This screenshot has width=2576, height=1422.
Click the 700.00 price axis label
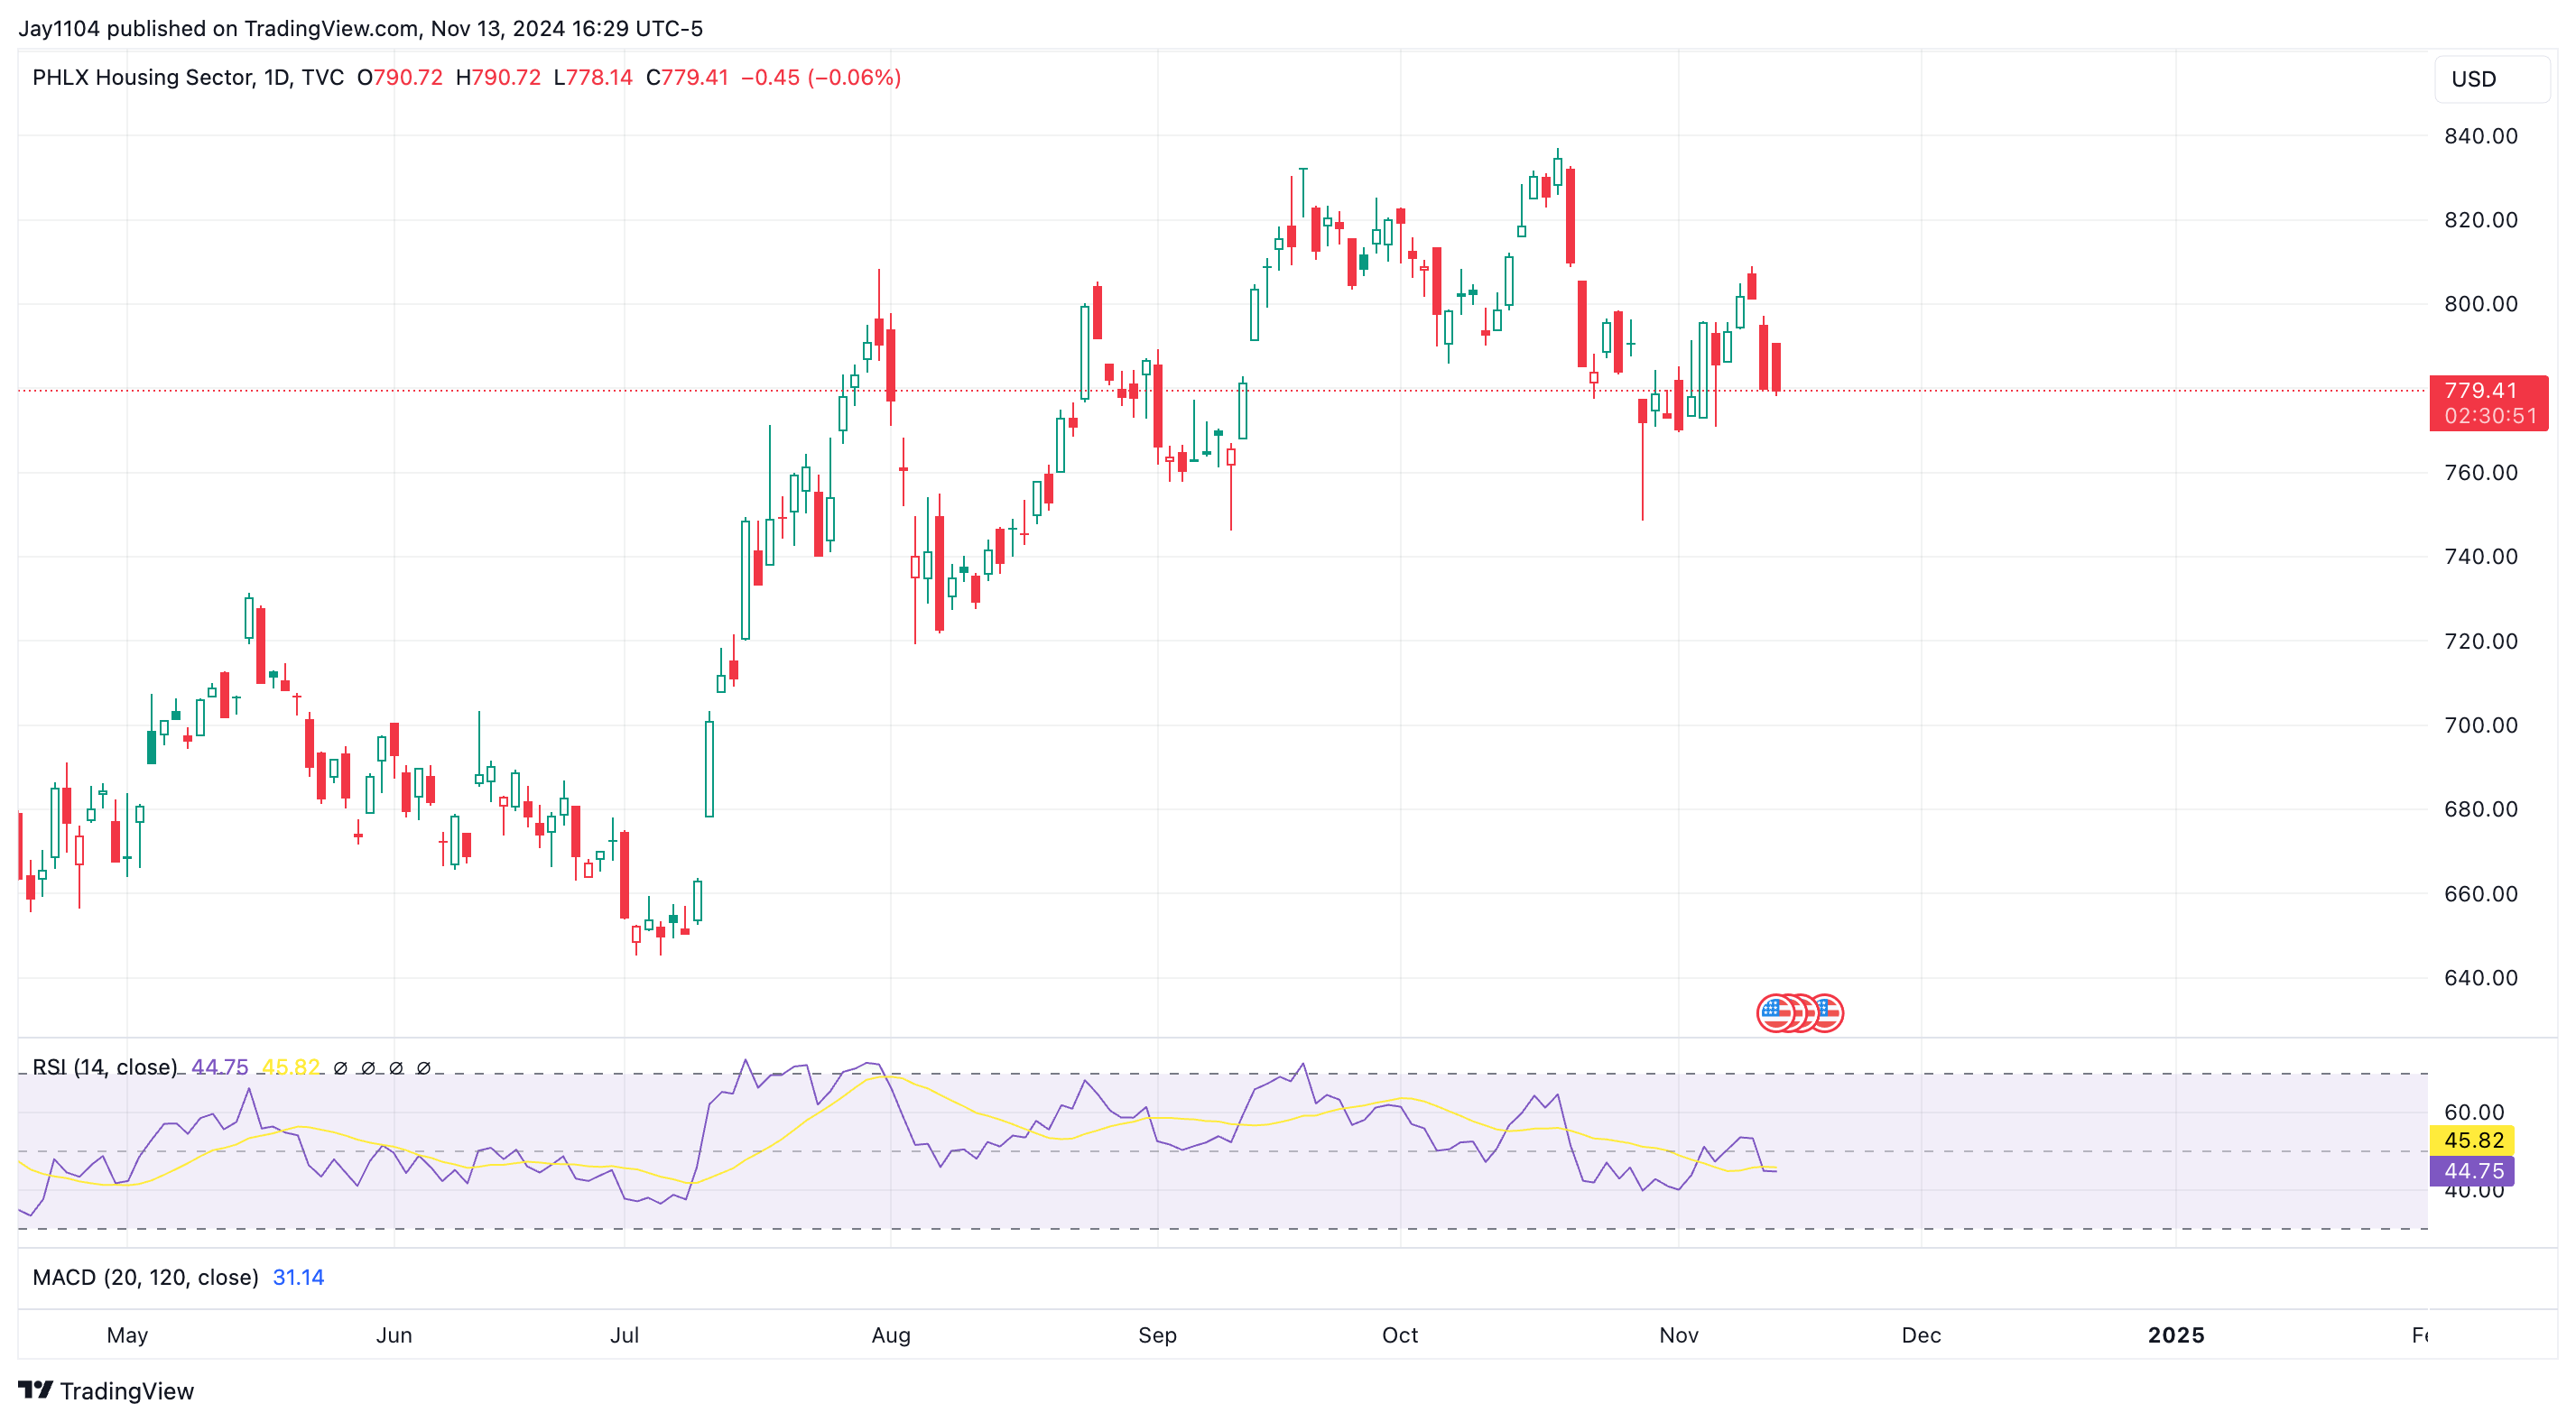(2481, 725)
